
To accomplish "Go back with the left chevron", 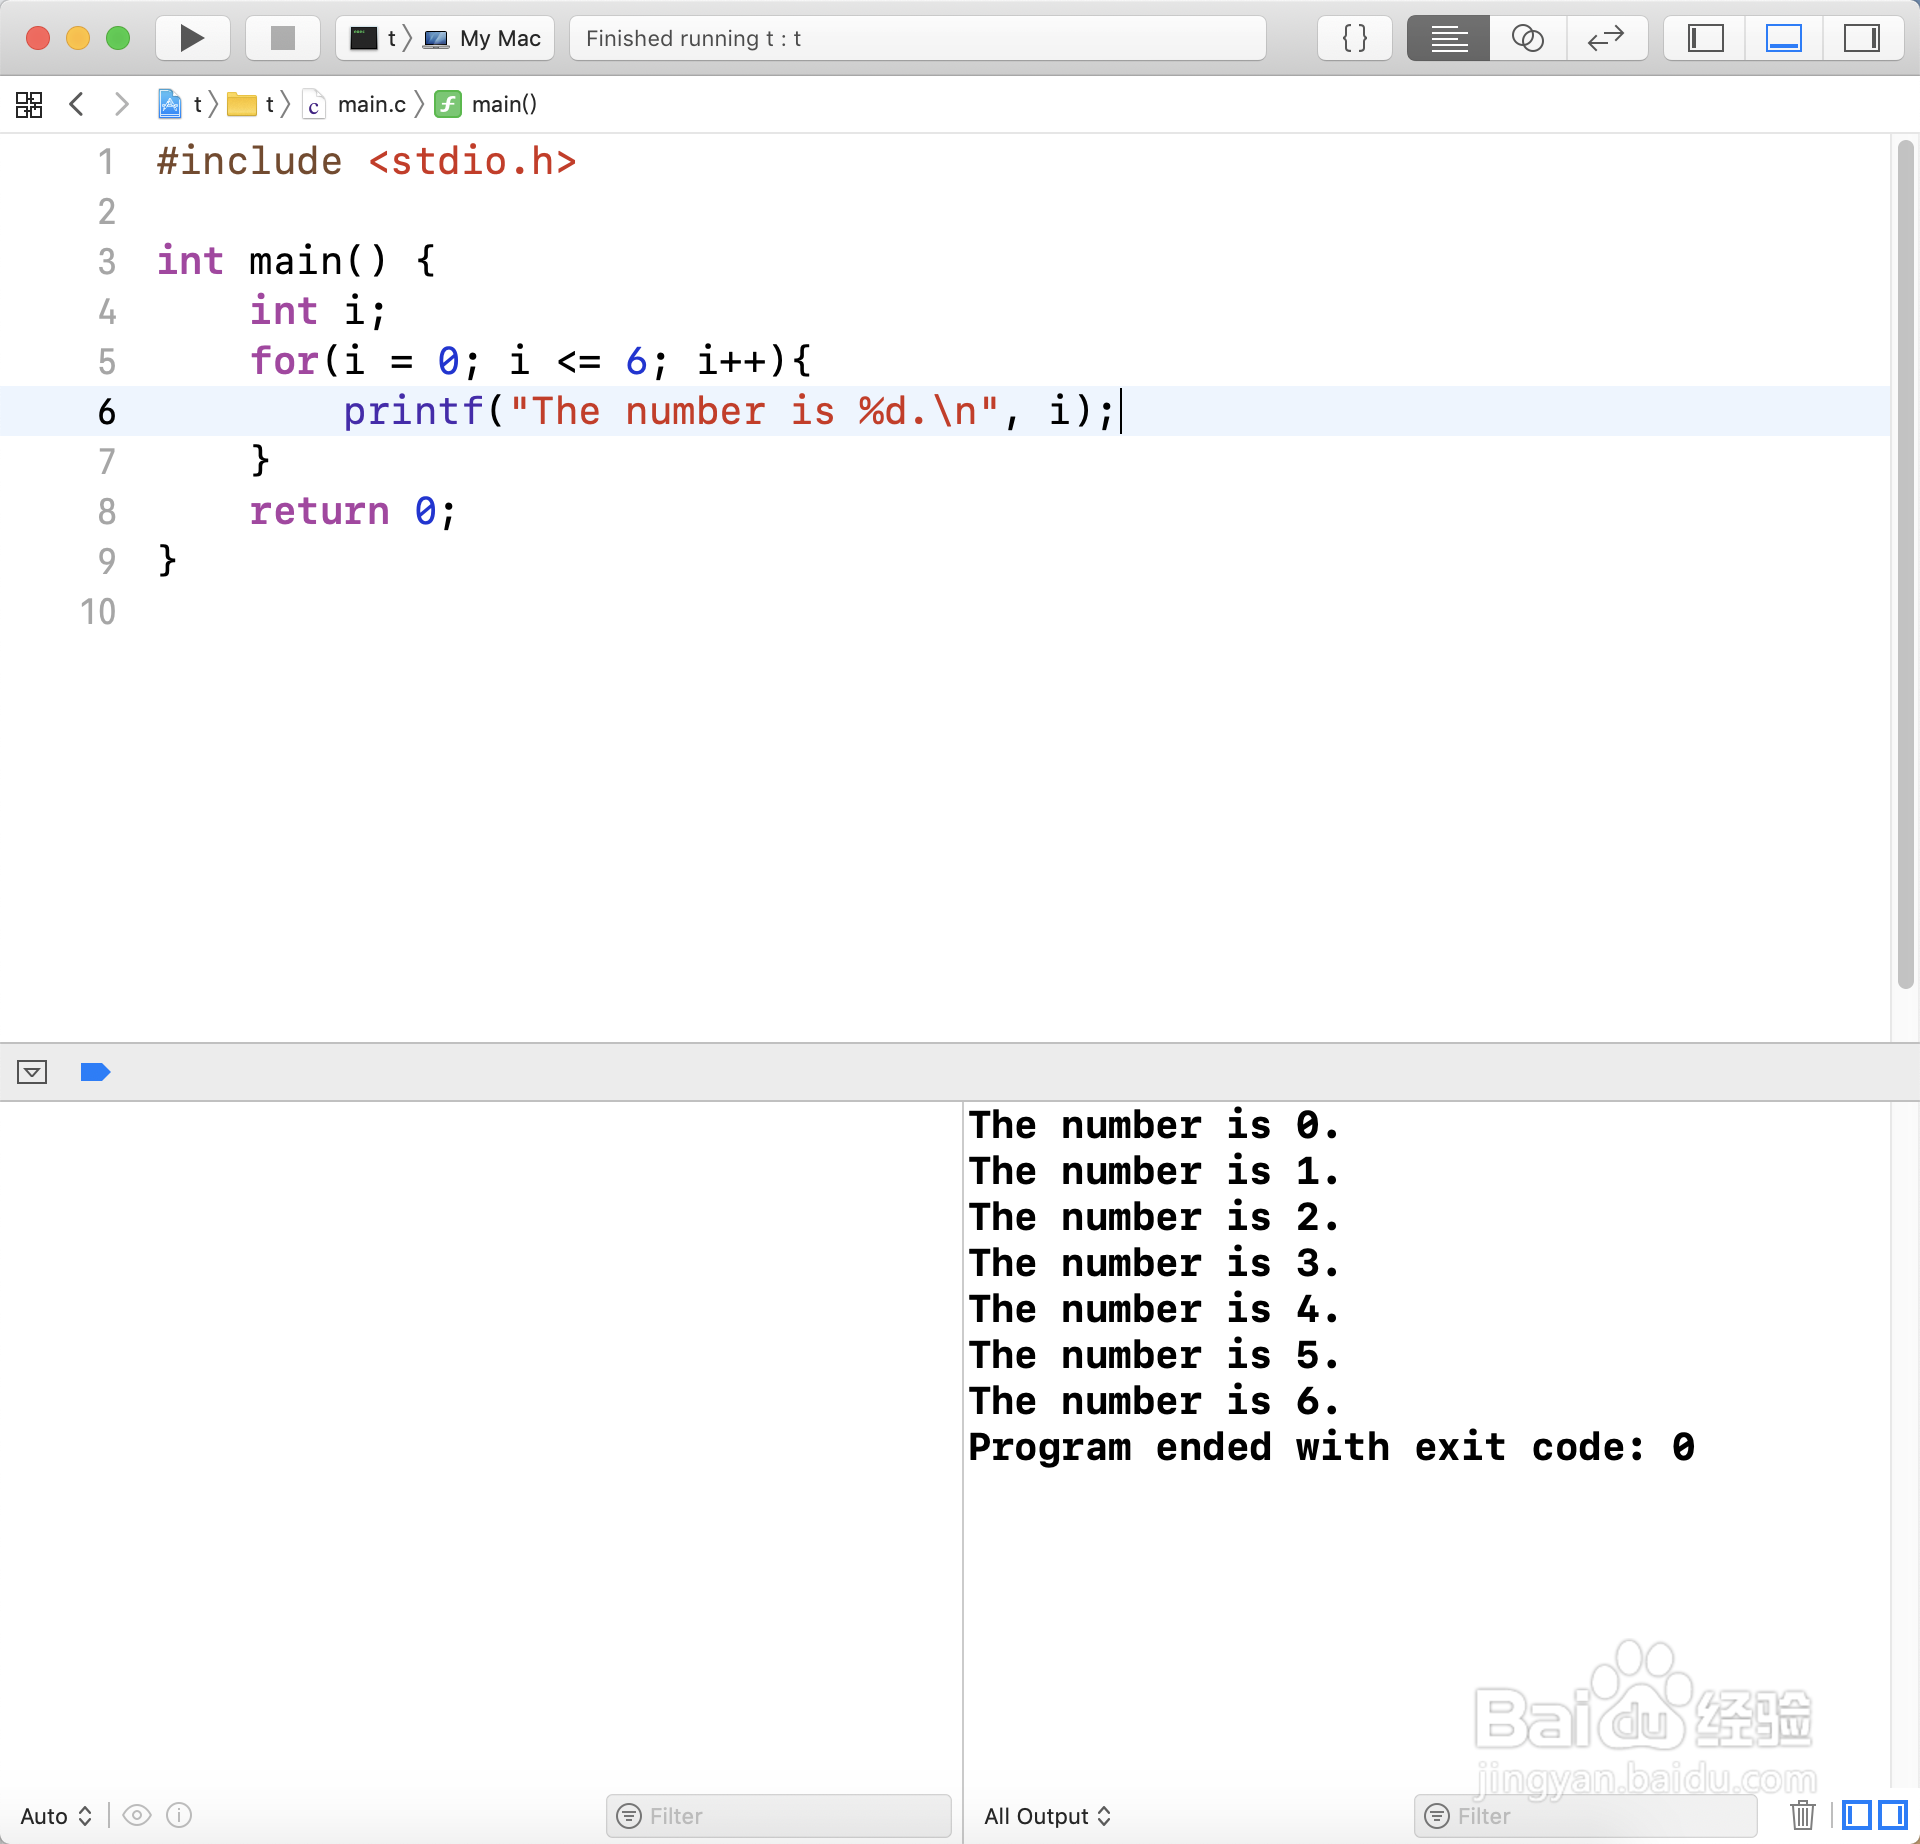I will (x=77, y=104).
